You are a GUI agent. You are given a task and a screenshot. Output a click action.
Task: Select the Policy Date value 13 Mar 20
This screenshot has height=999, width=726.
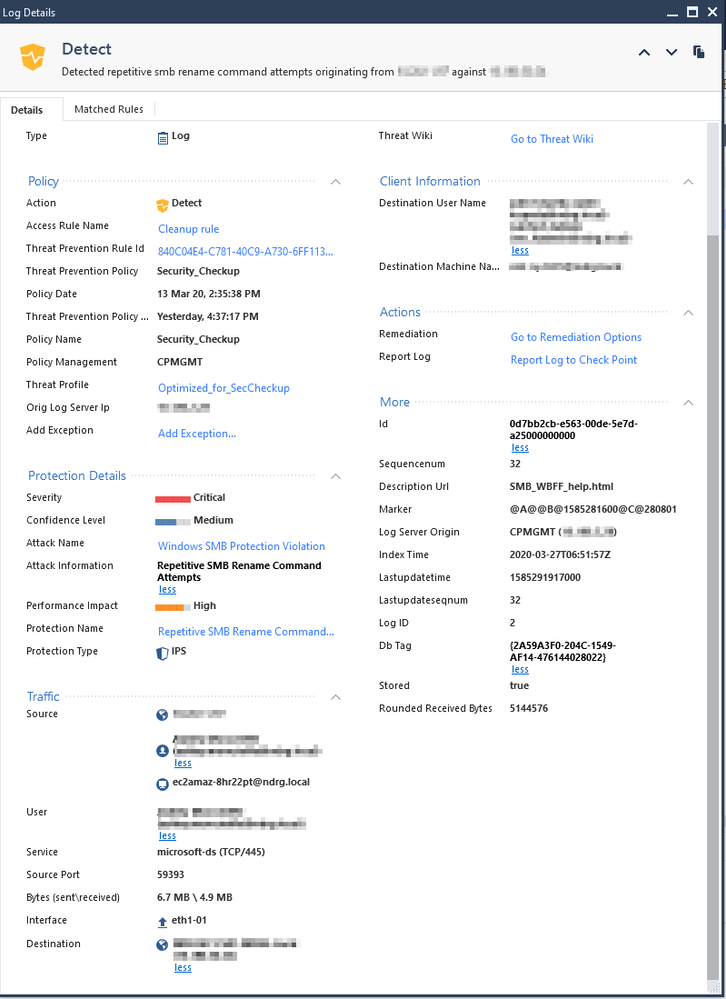208,294
